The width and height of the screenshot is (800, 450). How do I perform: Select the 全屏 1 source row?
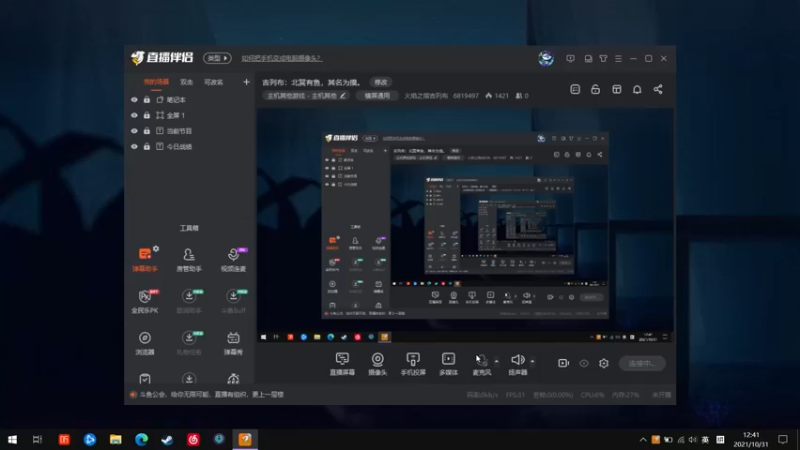click(x=189, y=115)
